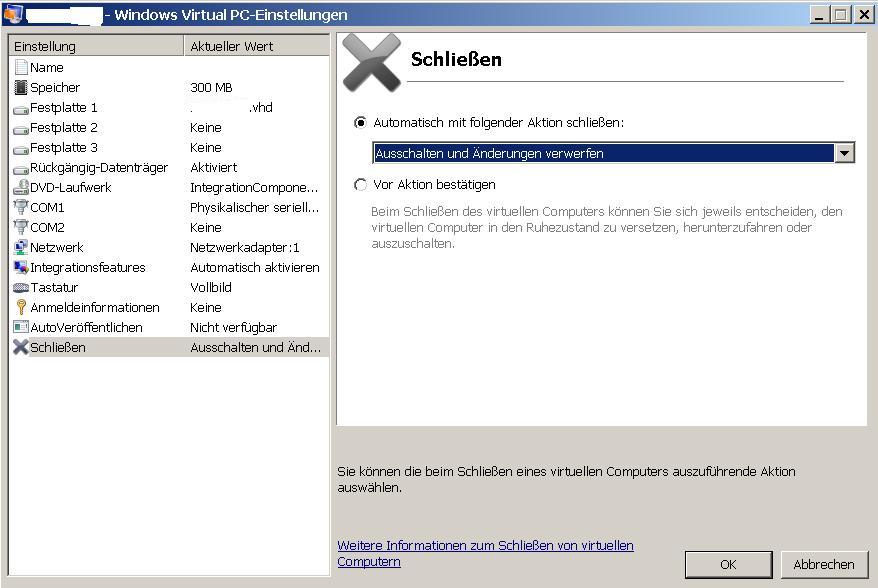
Task: Confirm settings with OK button
Action: tap(728, 564)
